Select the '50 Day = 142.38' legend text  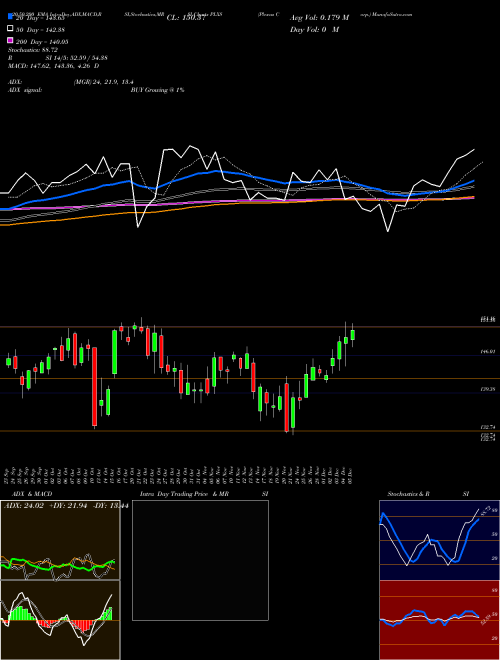(x=41, y=30)
